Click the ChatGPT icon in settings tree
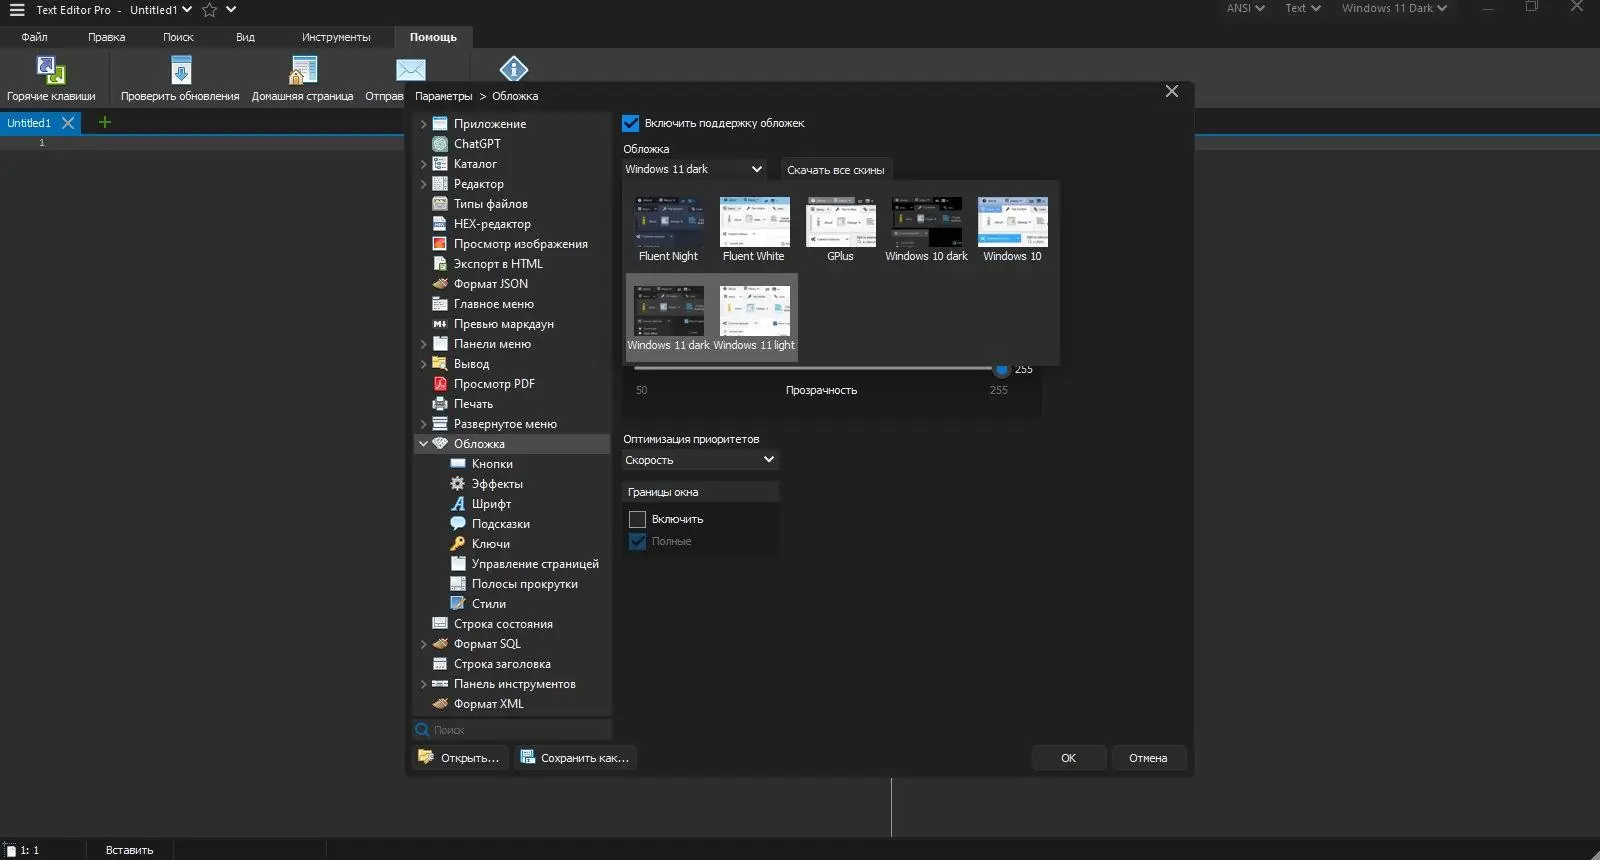Screen dimensions: 1600x860 click(x=440, y=144)
